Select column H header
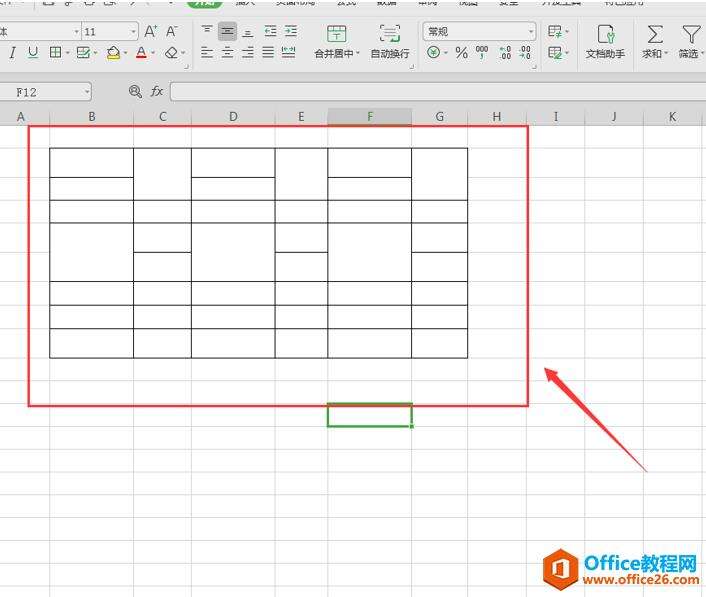 pos(497,117)
